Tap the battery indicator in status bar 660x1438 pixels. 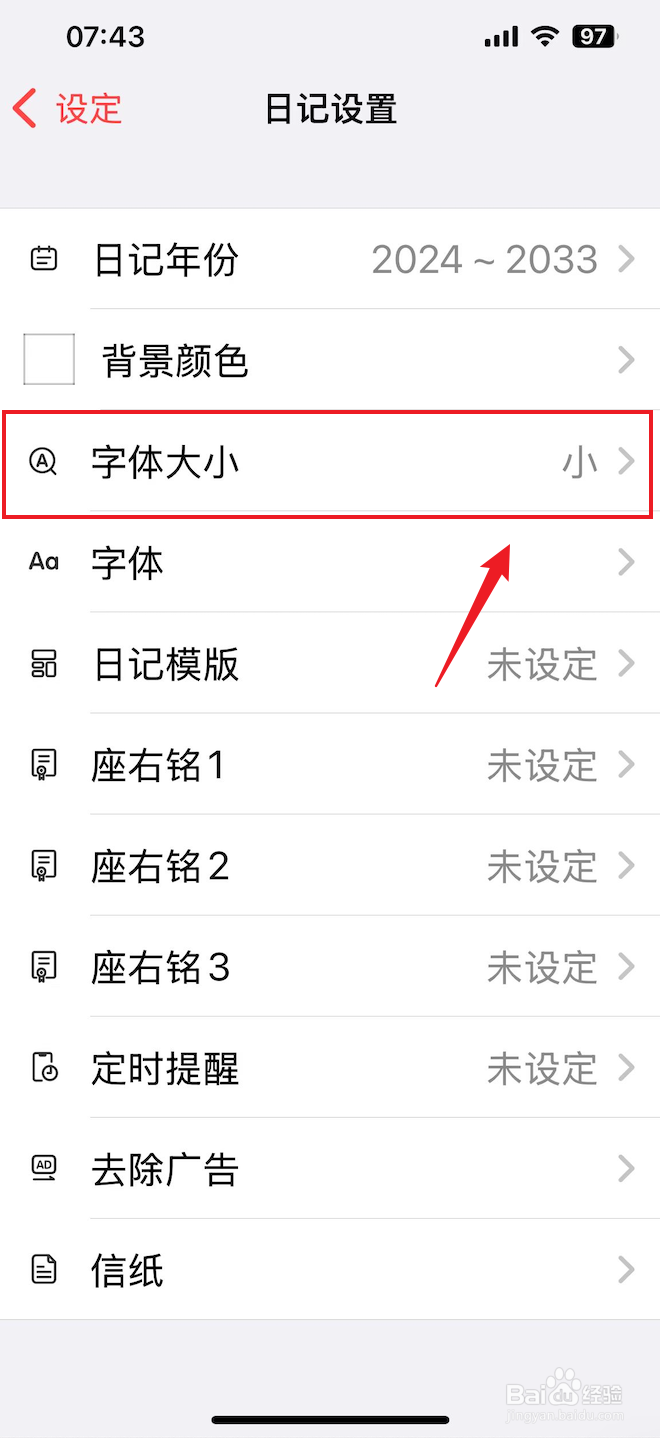click(x=595, y=37)
